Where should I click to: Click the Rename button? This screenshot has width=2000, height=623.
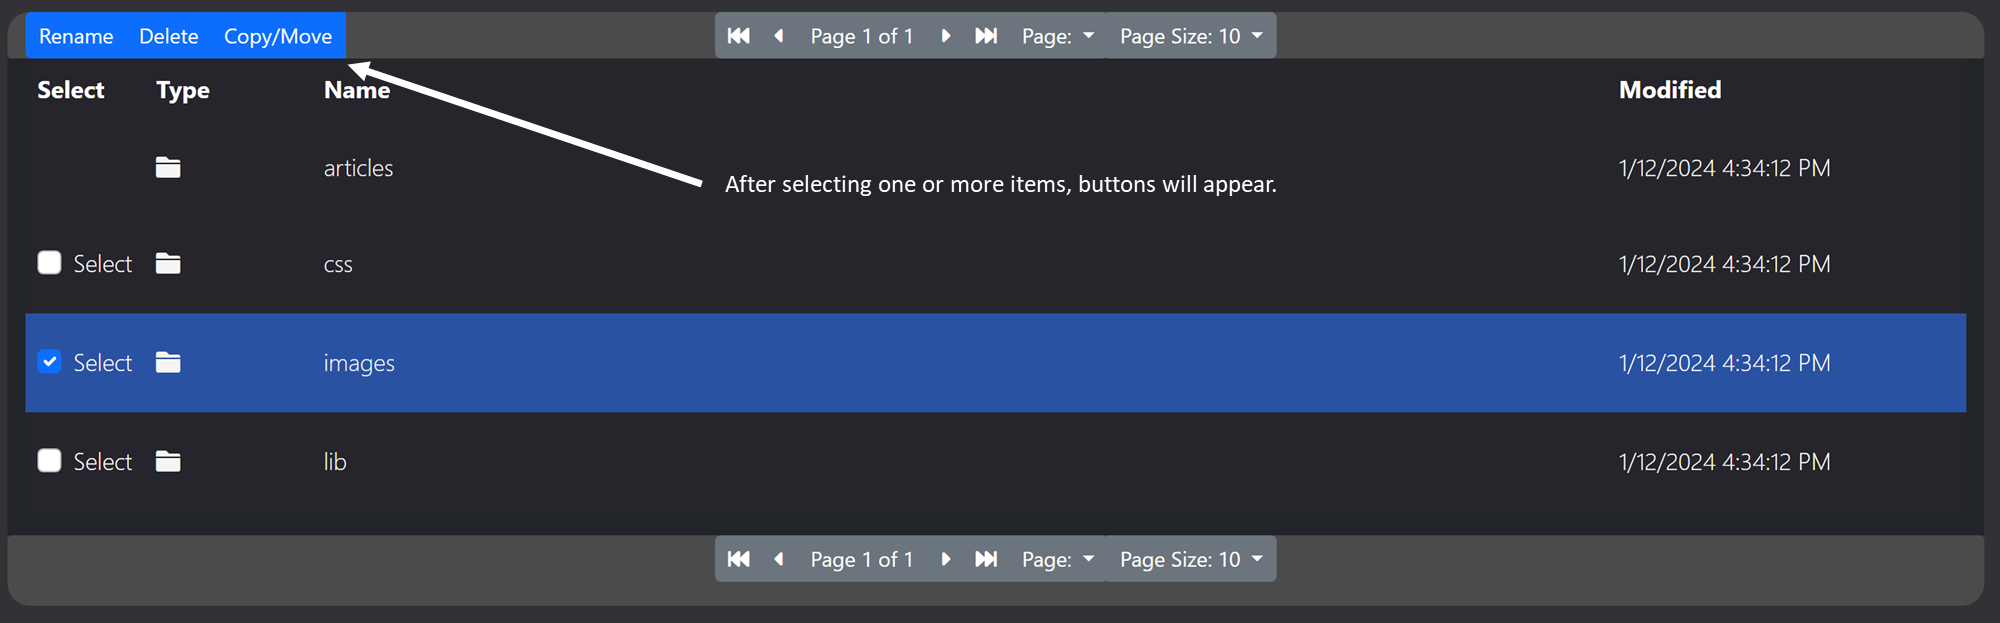76,36
